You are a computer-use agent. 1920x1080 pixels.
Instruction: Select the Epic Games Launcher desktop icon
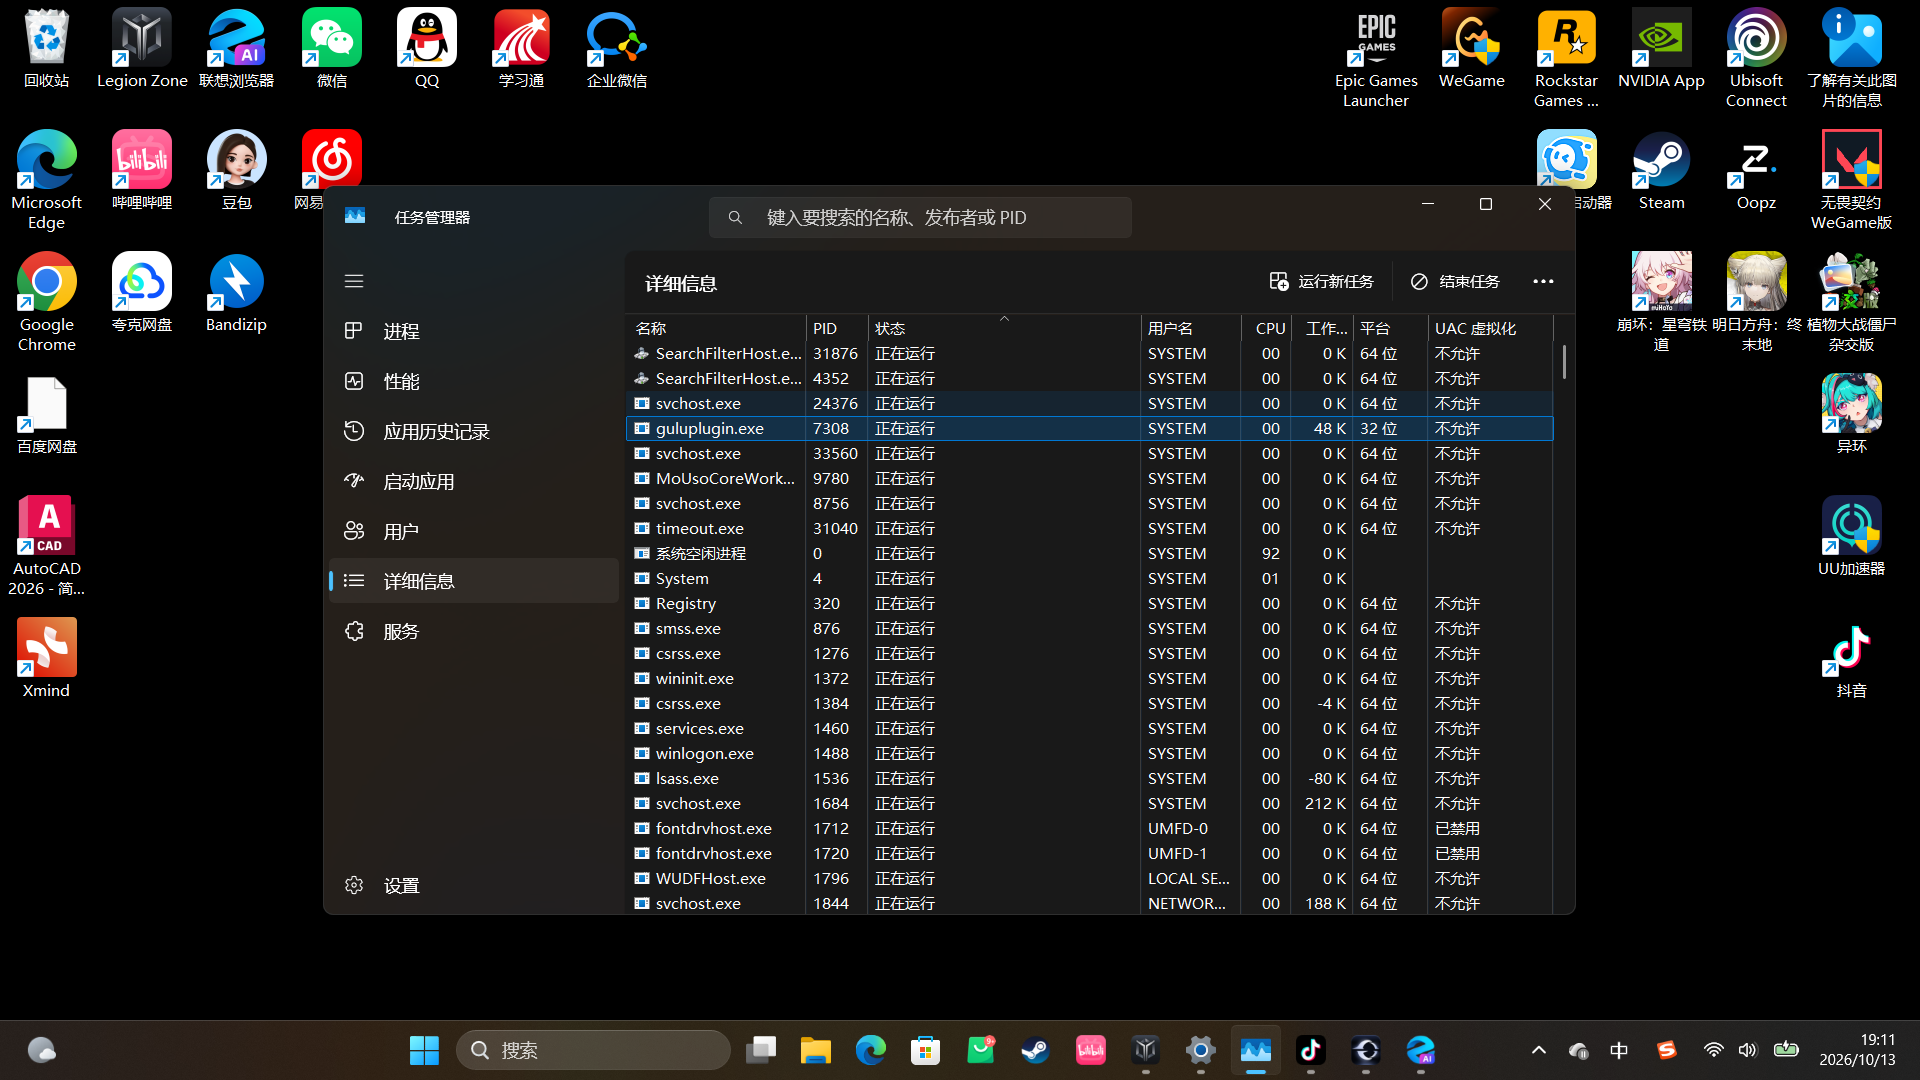pos(1376,58)
